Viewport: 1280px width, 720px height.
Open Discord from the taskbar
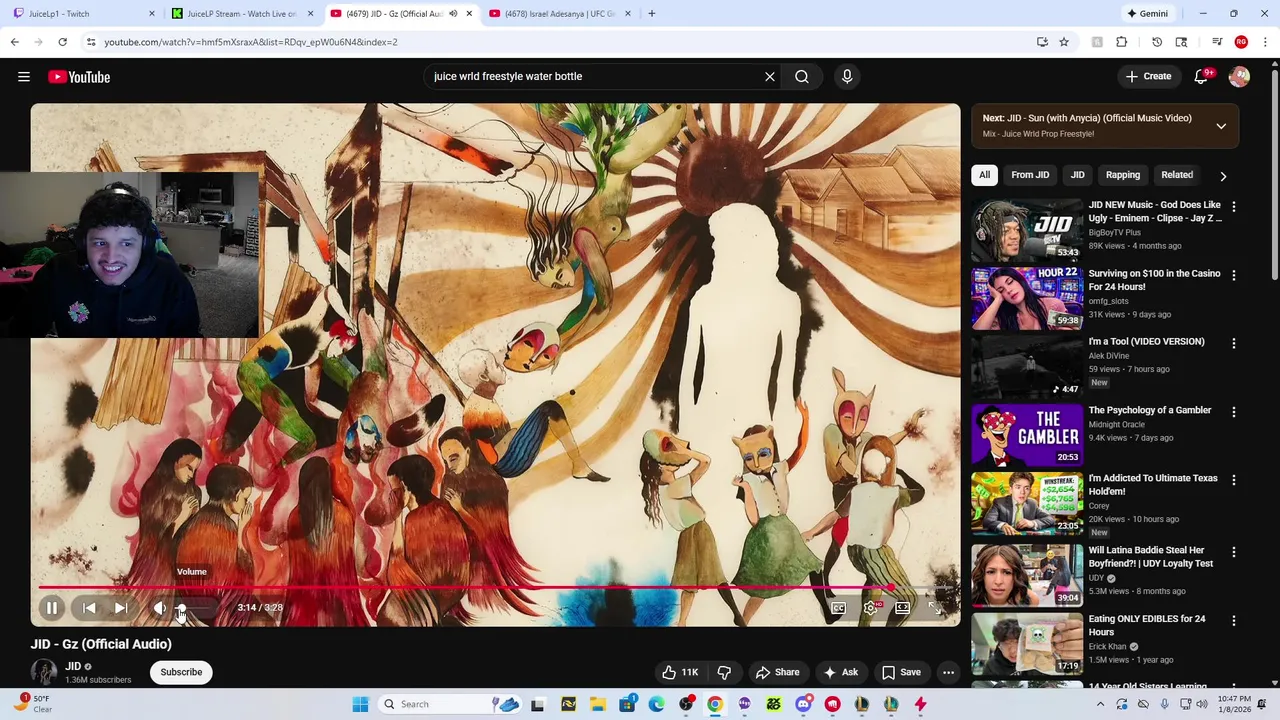(x=803, y=704)
